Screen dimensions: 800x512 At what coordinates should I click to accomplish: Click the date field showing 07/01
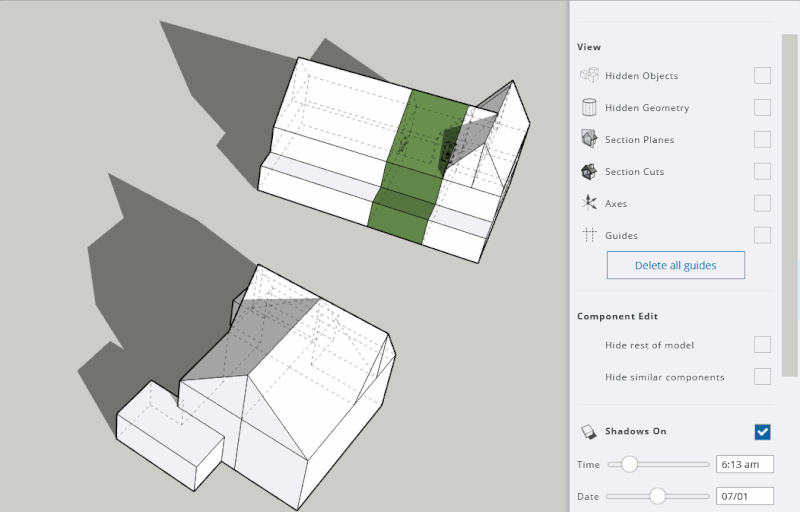pyautogui.click(x=744, y=496)
